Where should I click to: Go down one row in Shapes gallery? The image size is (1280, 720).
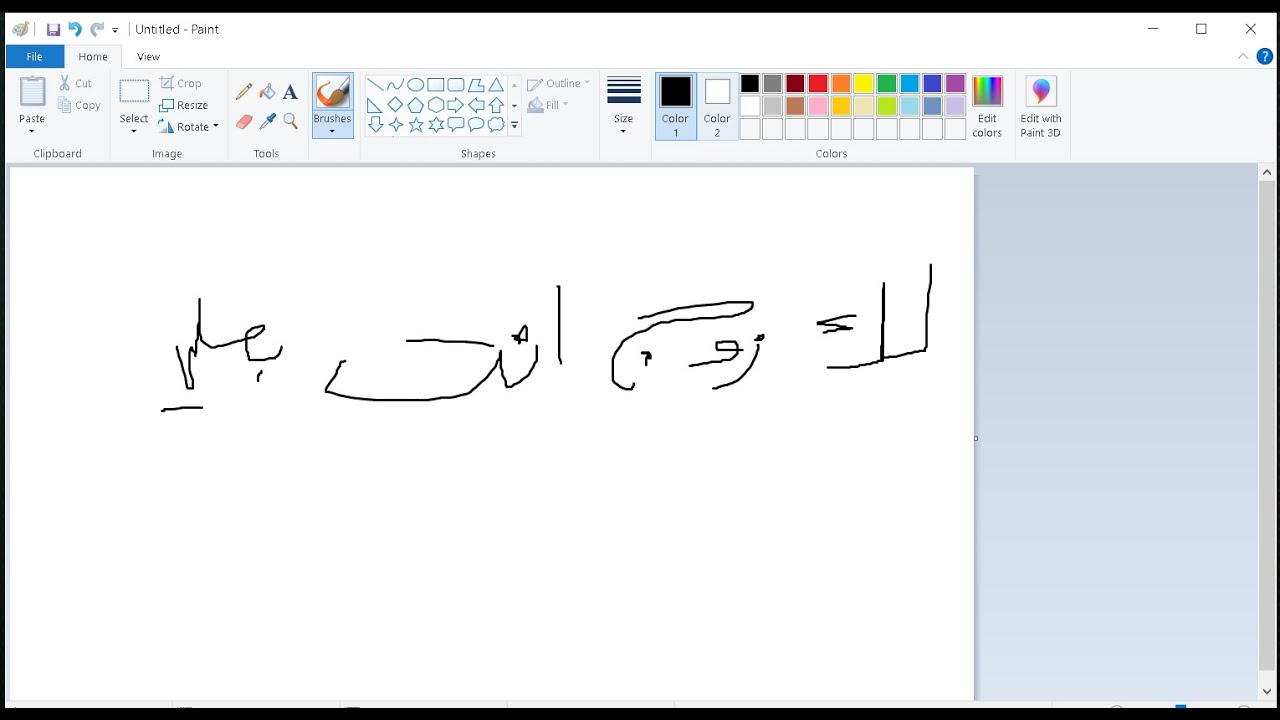[514, 105]
